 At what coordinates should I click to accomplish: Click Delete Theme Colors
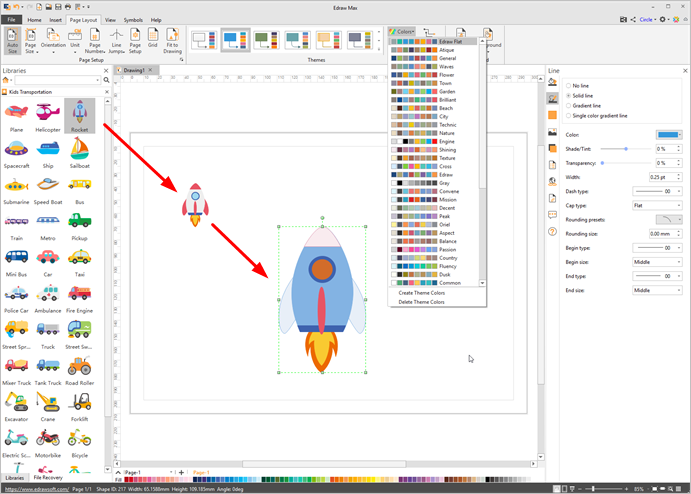421,301
